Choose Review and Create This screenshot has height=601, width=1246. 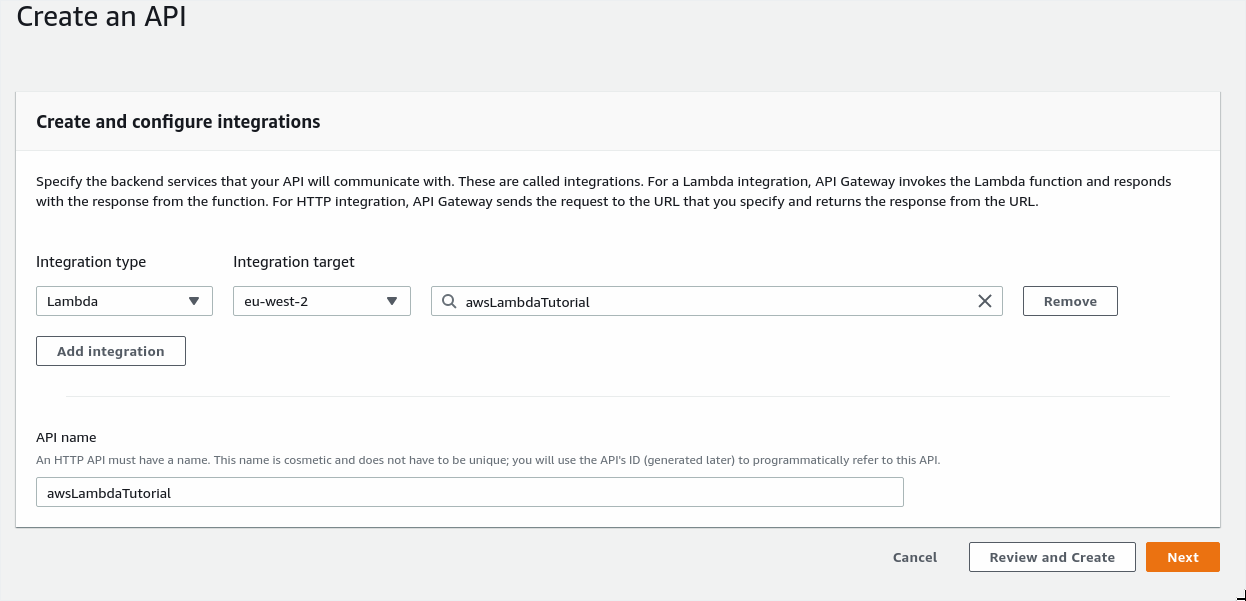(x=1051, y=557)
